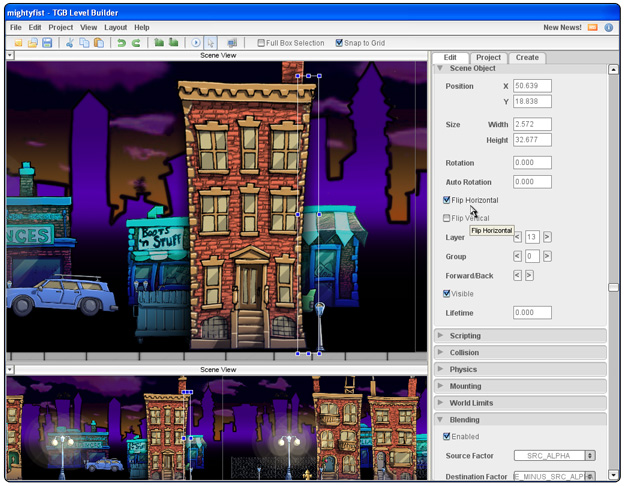Move object back with Forward/Back left arrow
The height and width of the screenshot is (486, 625).
517,275
